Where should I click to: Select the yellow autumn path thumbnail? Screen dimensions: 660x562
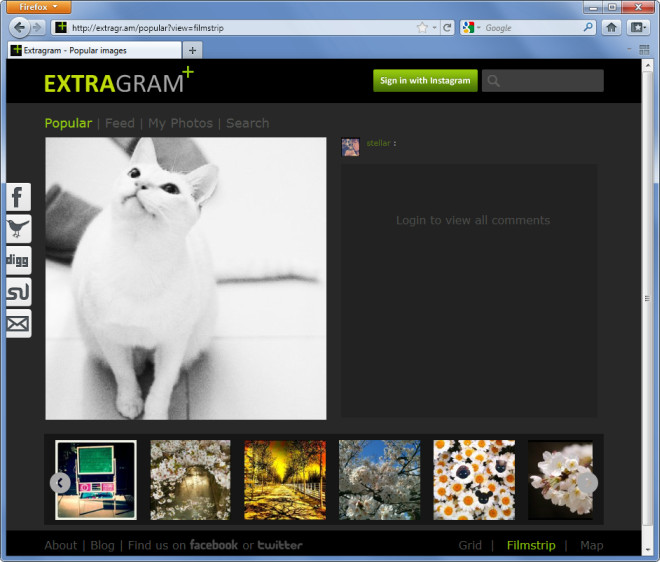[285, 480]
